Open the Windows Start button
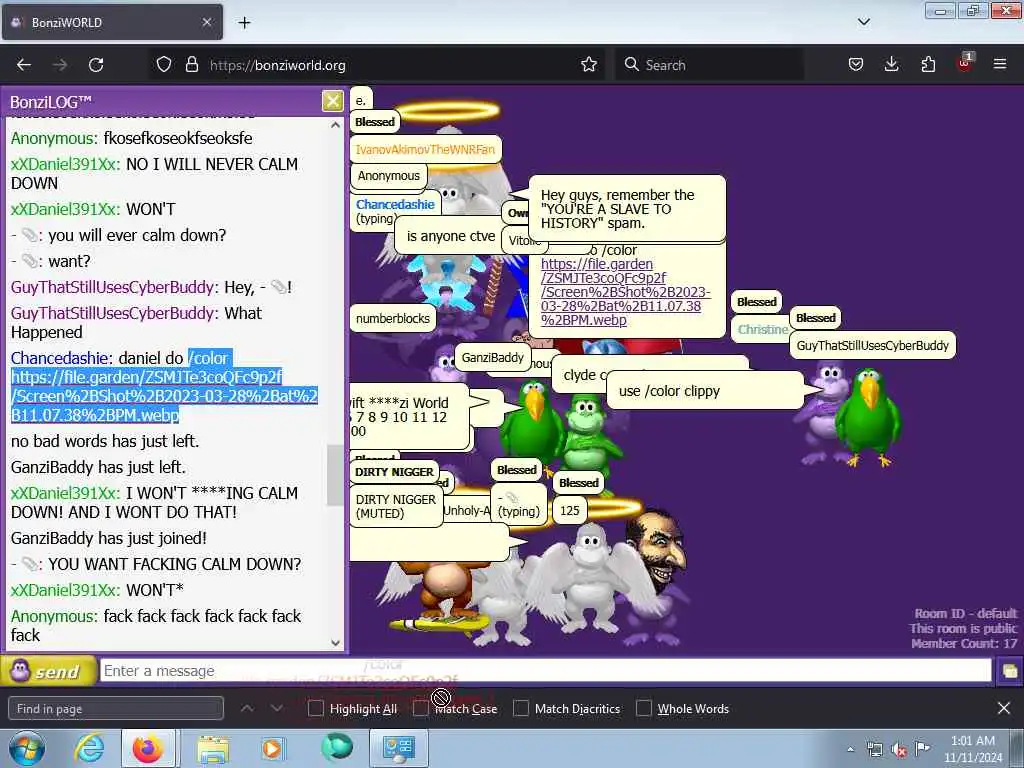Image resolution: width=1024 pixels, height=768 pixels. (27, 748)
